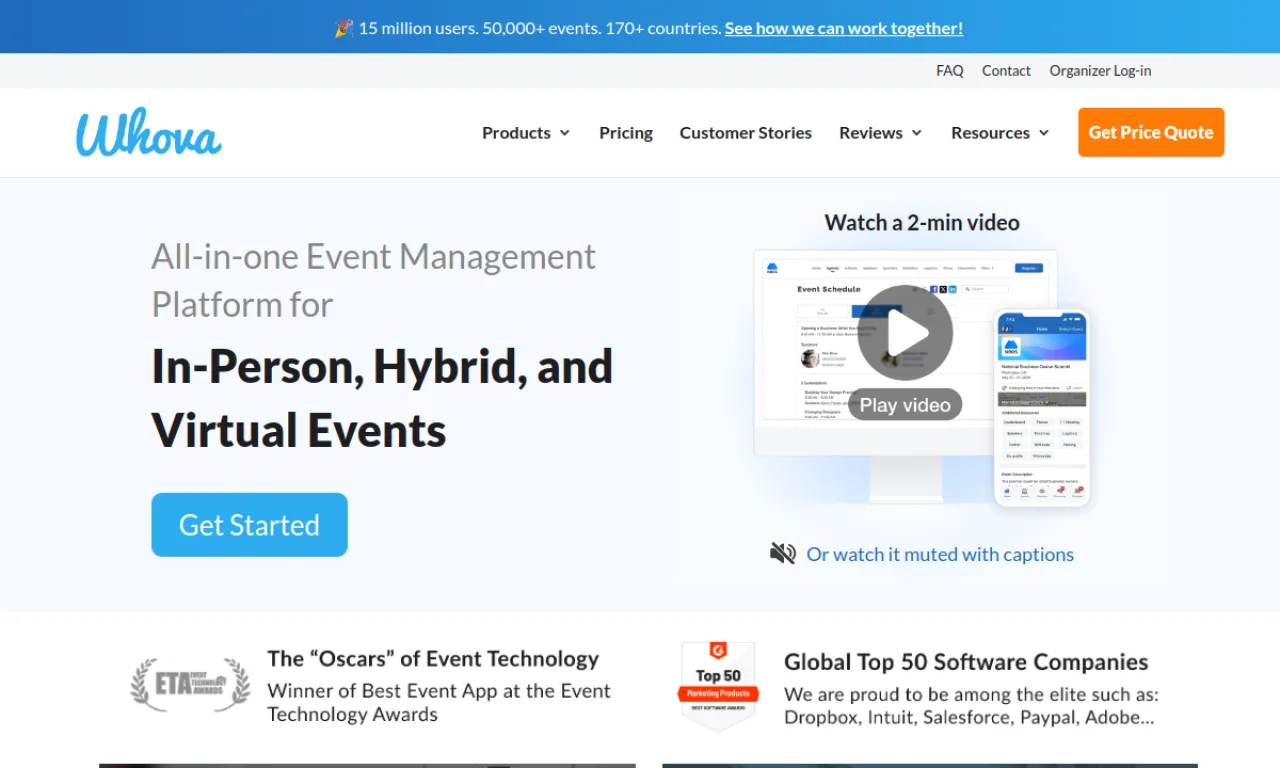Click 'The "Oscars" of Event Technology' heading

pos(433,659)
